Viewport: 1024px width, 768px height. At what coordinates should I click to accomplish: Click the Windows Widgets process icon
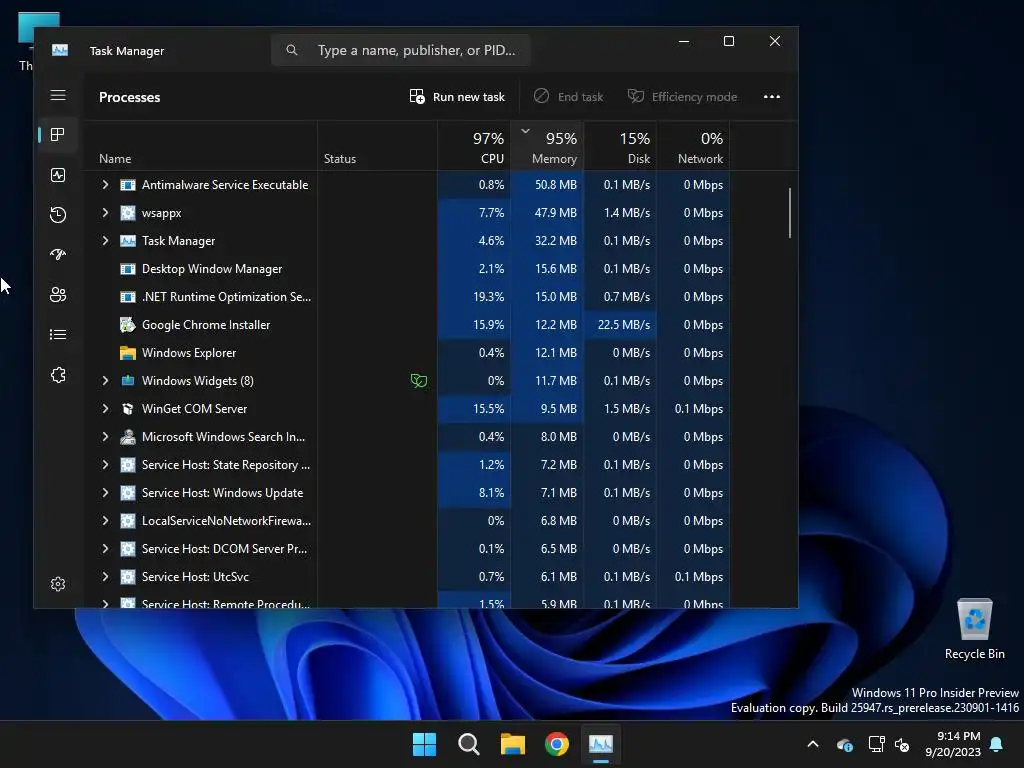pyautogui.click(x=128, y=381)
